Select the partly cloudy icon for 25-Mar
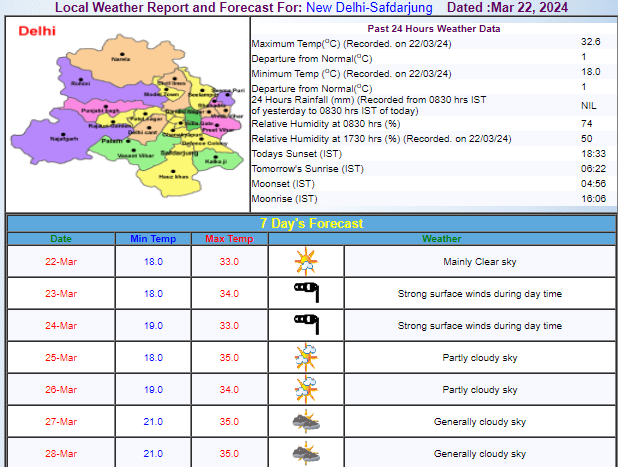Image resolution: width=618 pixels, height=467 pixels. tap(305, 357)
